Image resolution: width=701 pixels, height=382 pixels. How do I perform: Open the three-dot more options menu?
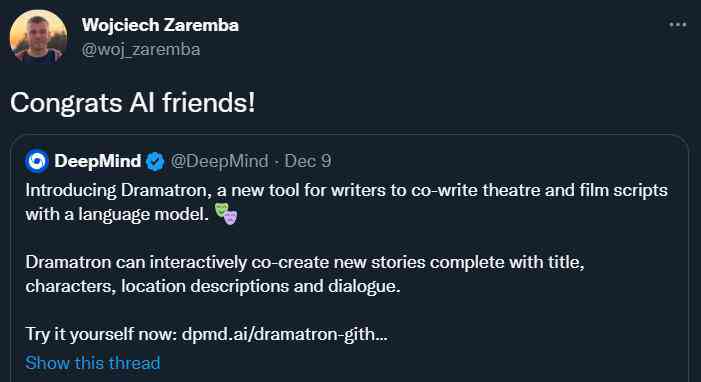point(678,25)
